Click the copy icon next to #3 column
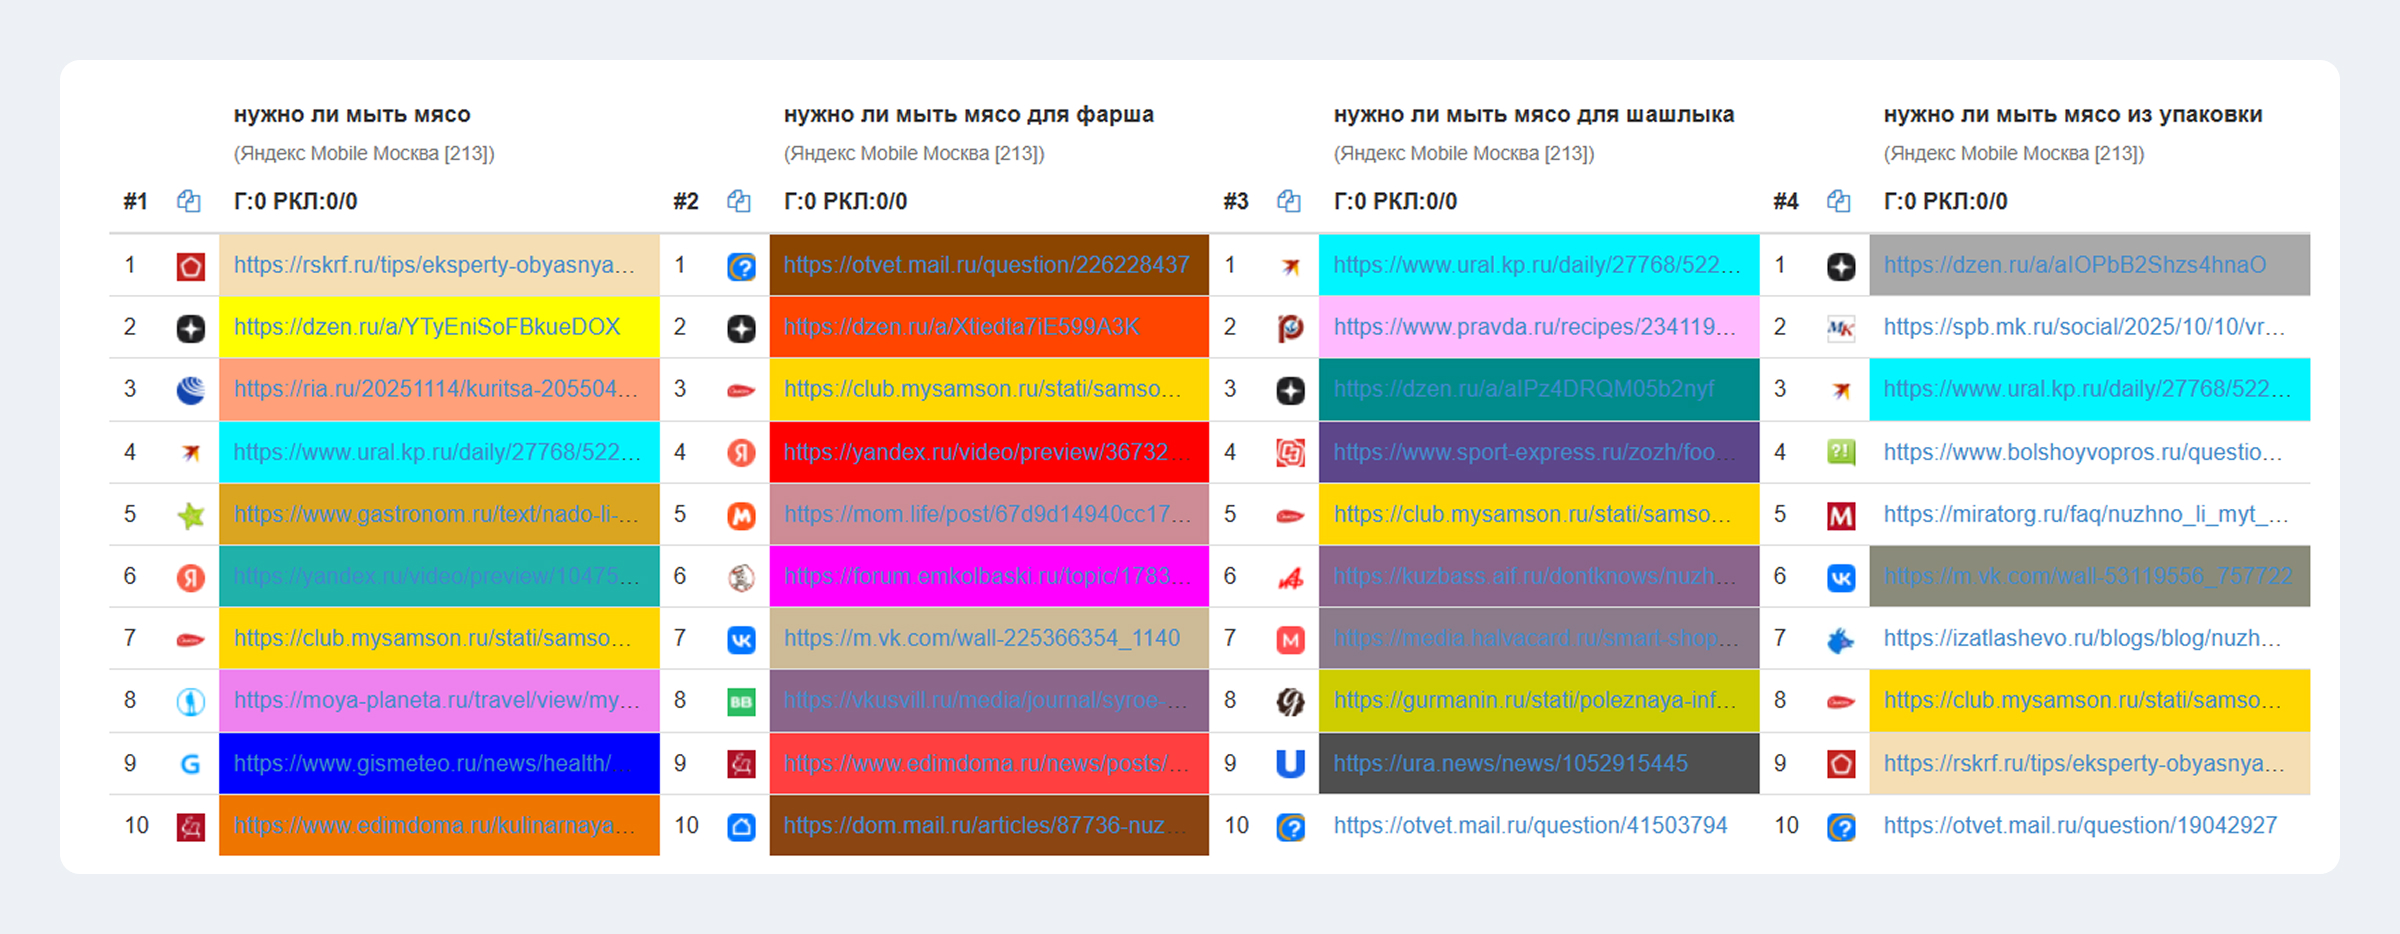Image resolution: width=2400 pixels, height=934 pixels. coord(1289,201)
